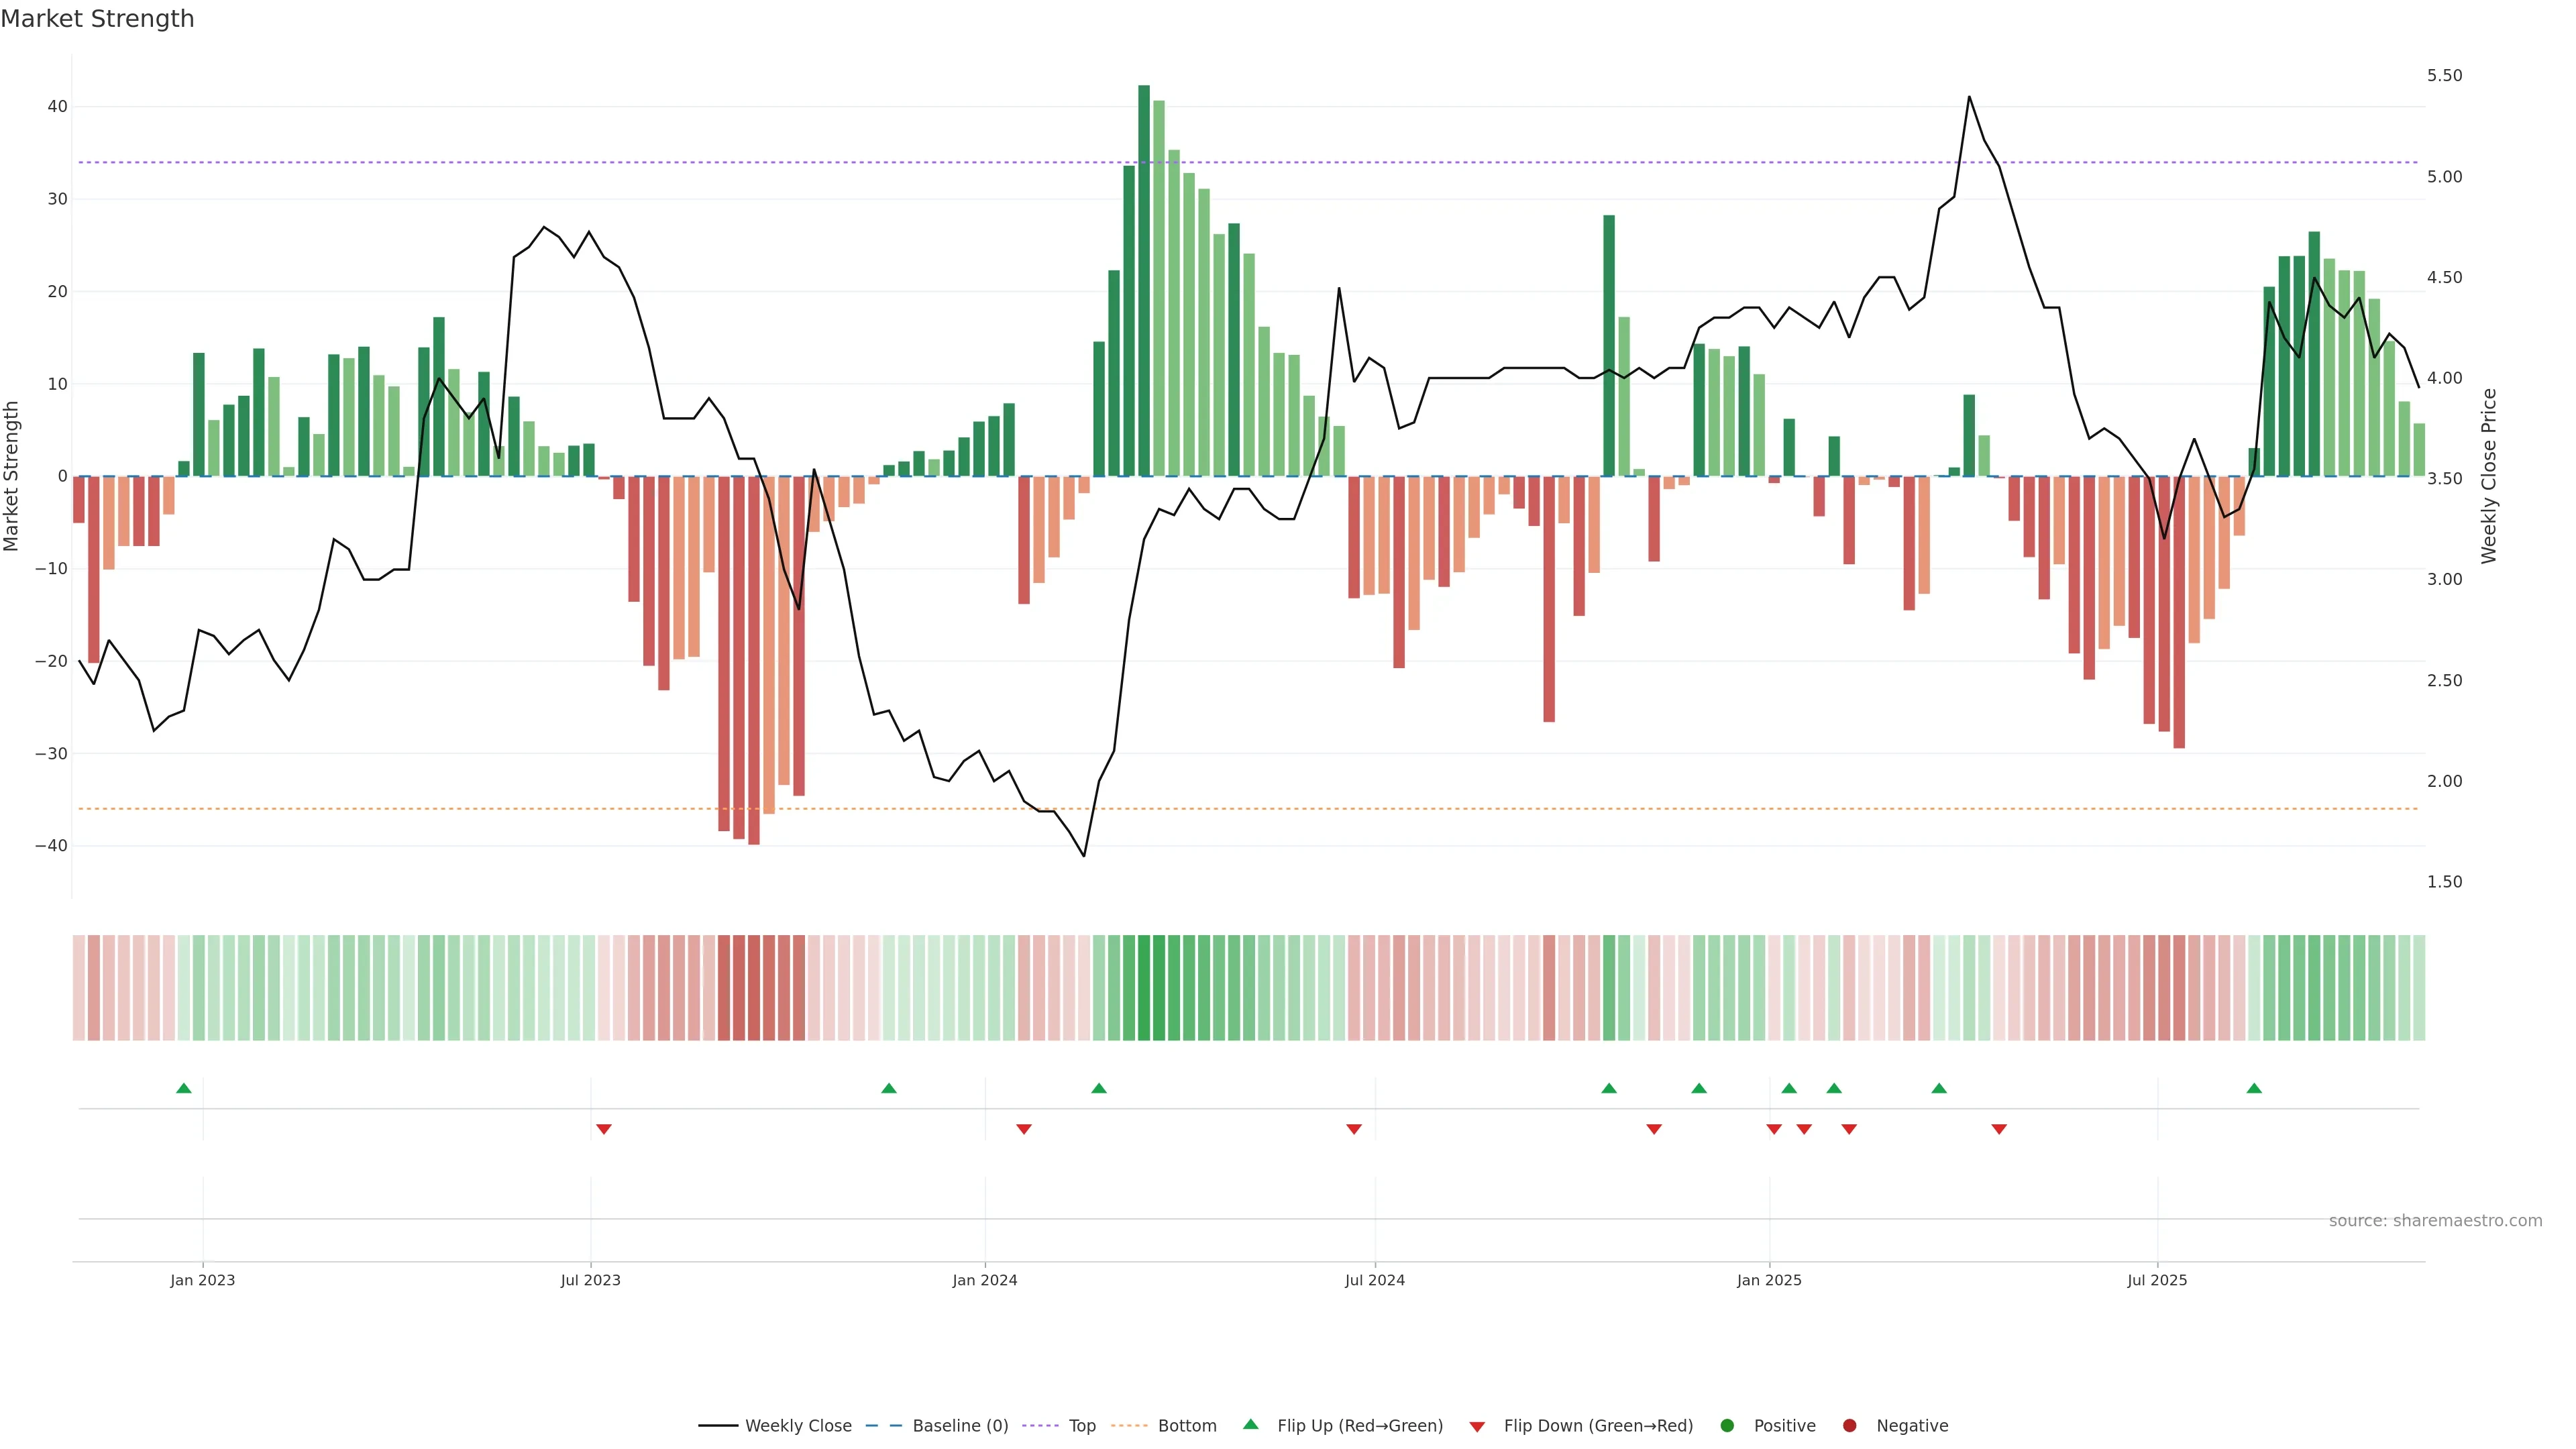Click the Weekly Close Price axis title
Screen dimensions: 2576x1449
pyautogui.click(x=2489, y=476)
